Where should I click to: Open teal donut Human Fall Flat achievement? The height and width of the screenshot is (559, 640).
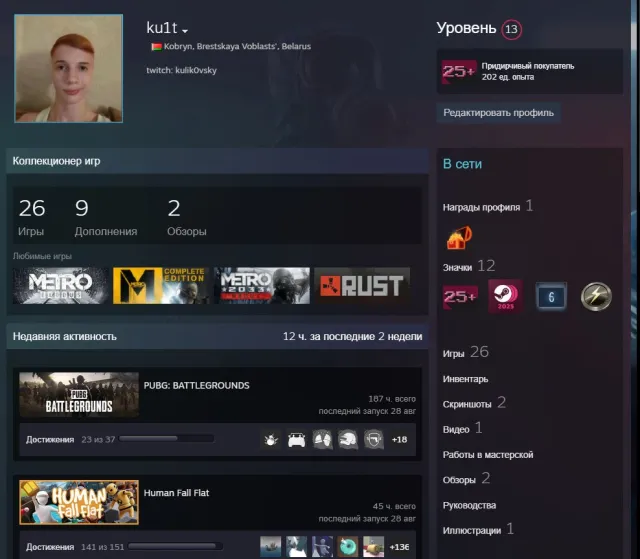(x=348, y=547)
